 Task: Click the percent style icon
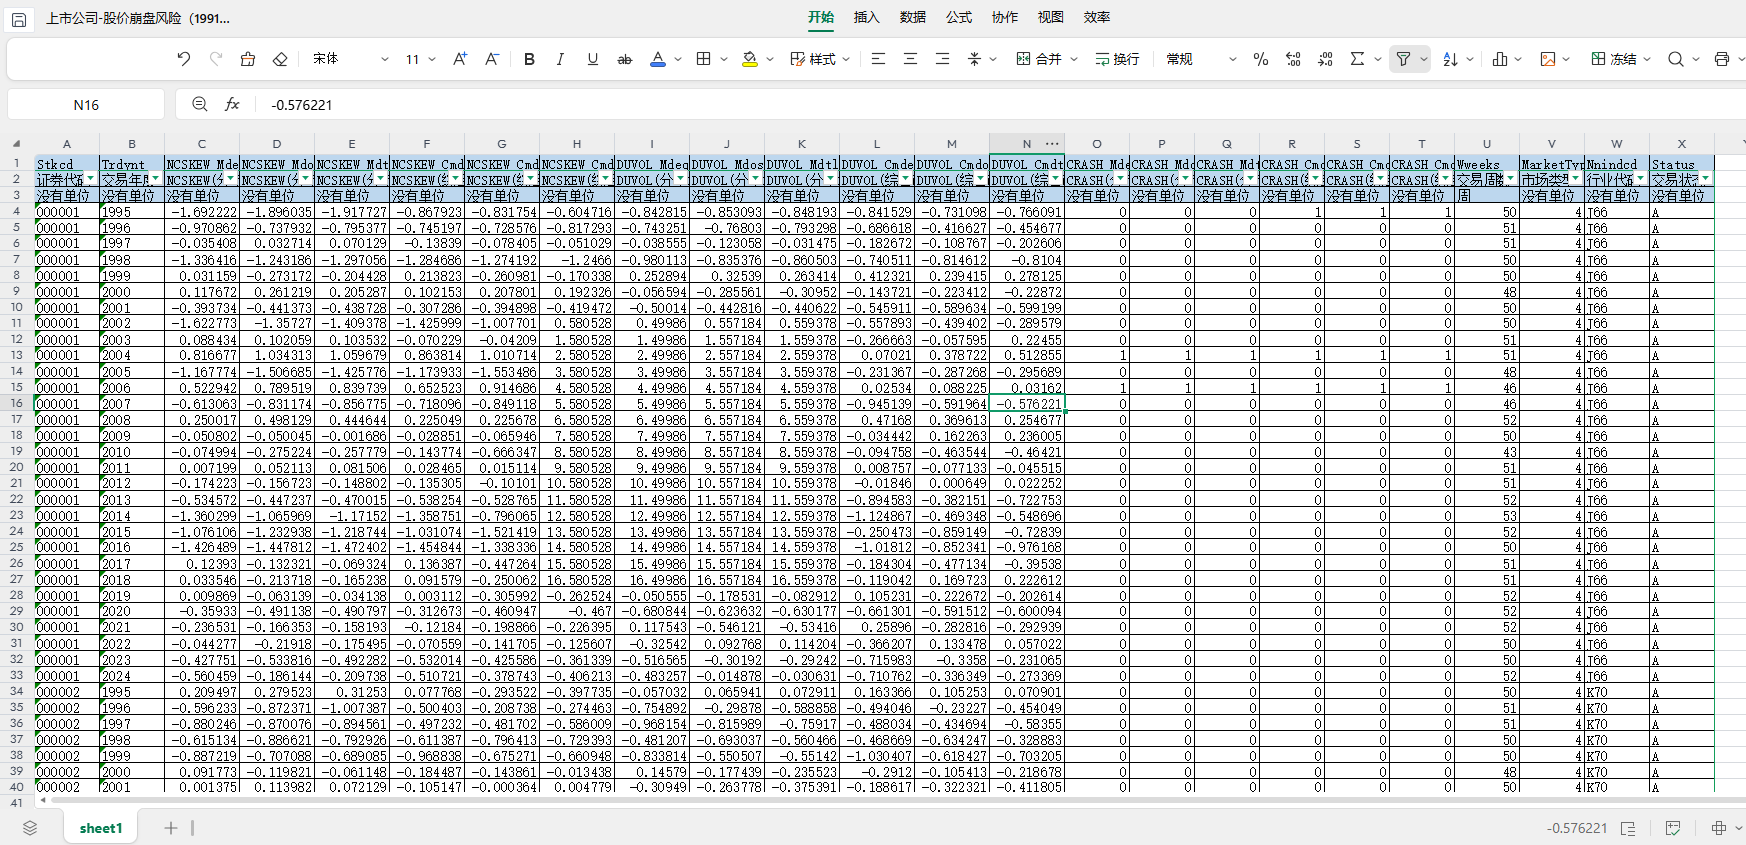(1261, 59)
